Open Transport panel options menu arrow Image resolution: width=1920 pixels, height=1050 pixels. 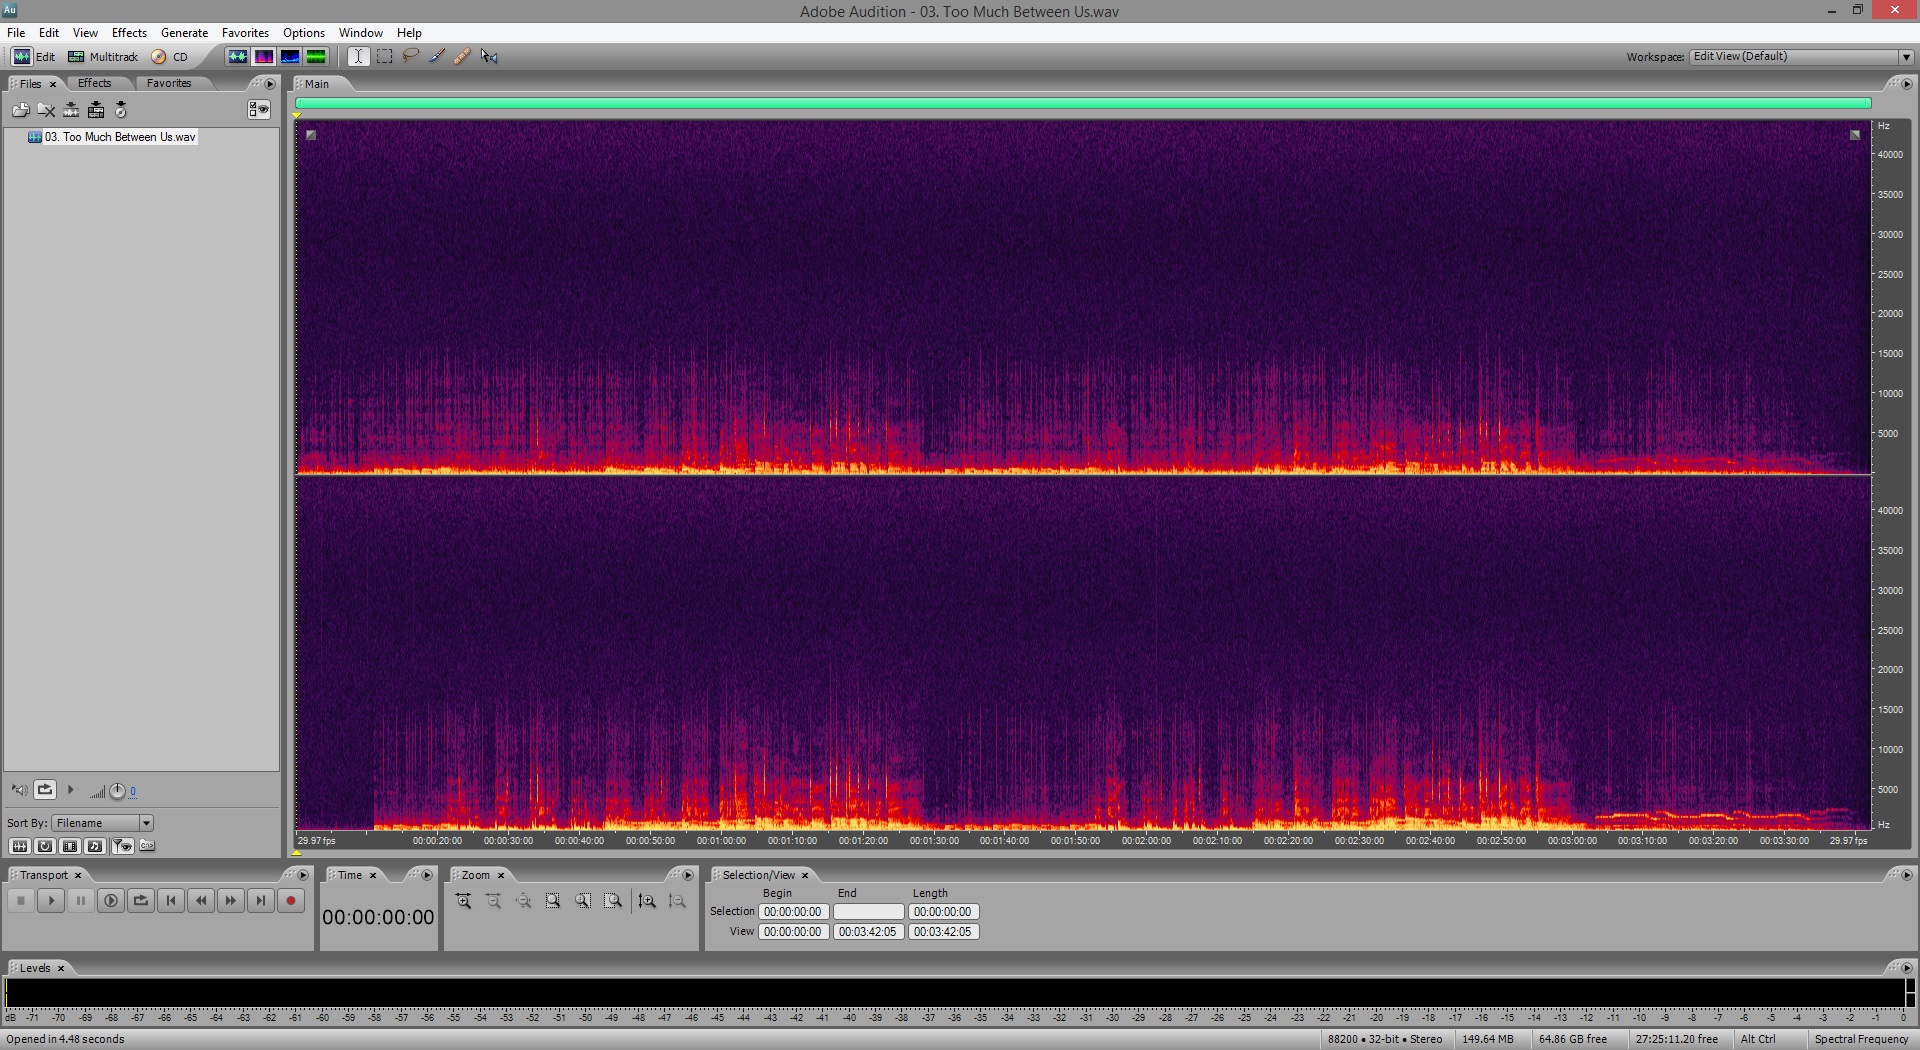pyautogui.click(x=303, y=875)
